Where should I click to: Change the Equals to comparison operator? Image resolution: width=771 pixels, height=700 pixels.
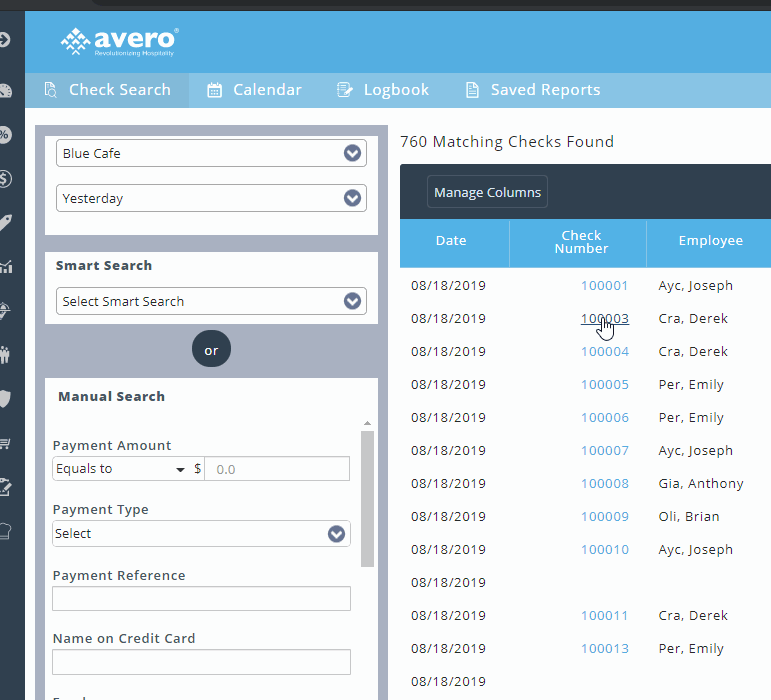click(x=121, y=469)
